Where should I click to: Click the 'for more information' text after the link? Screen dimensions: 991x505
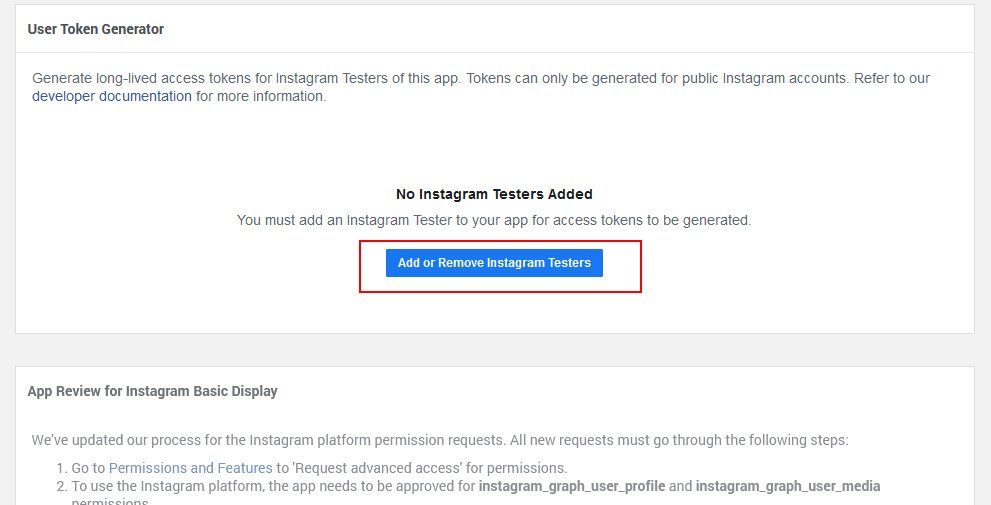click(261, 97)
